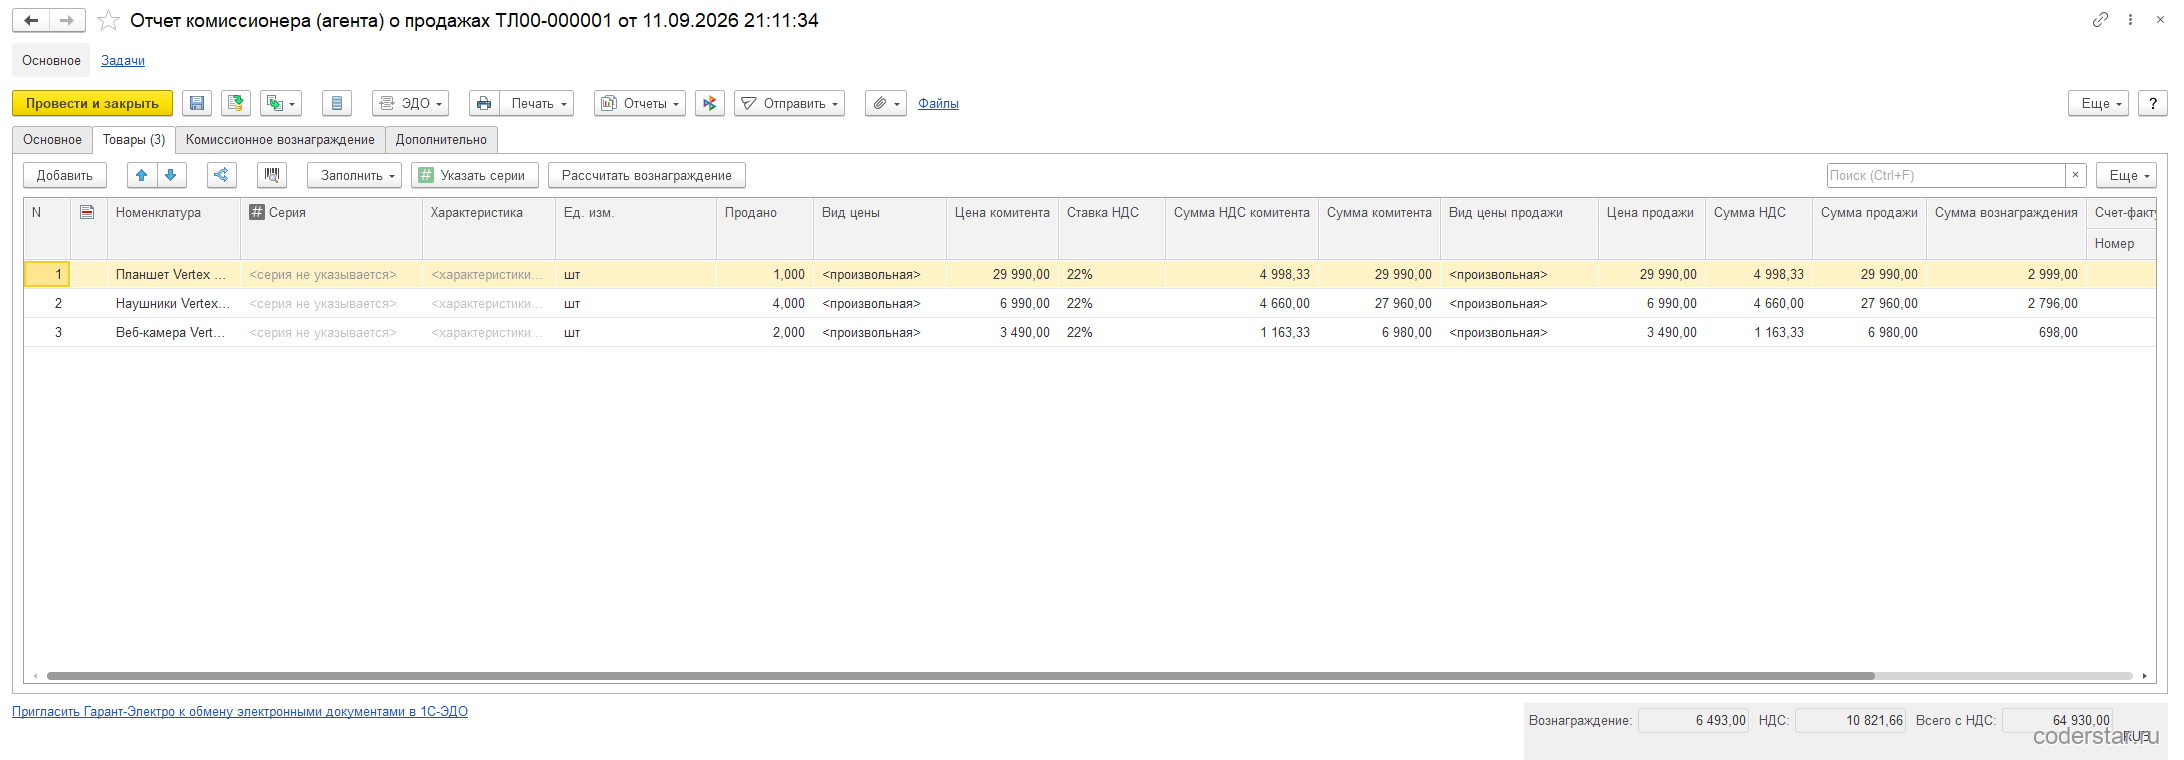
Task: Show accounting entries via the red-blue arrow icon
Action: tap(710, 103)
